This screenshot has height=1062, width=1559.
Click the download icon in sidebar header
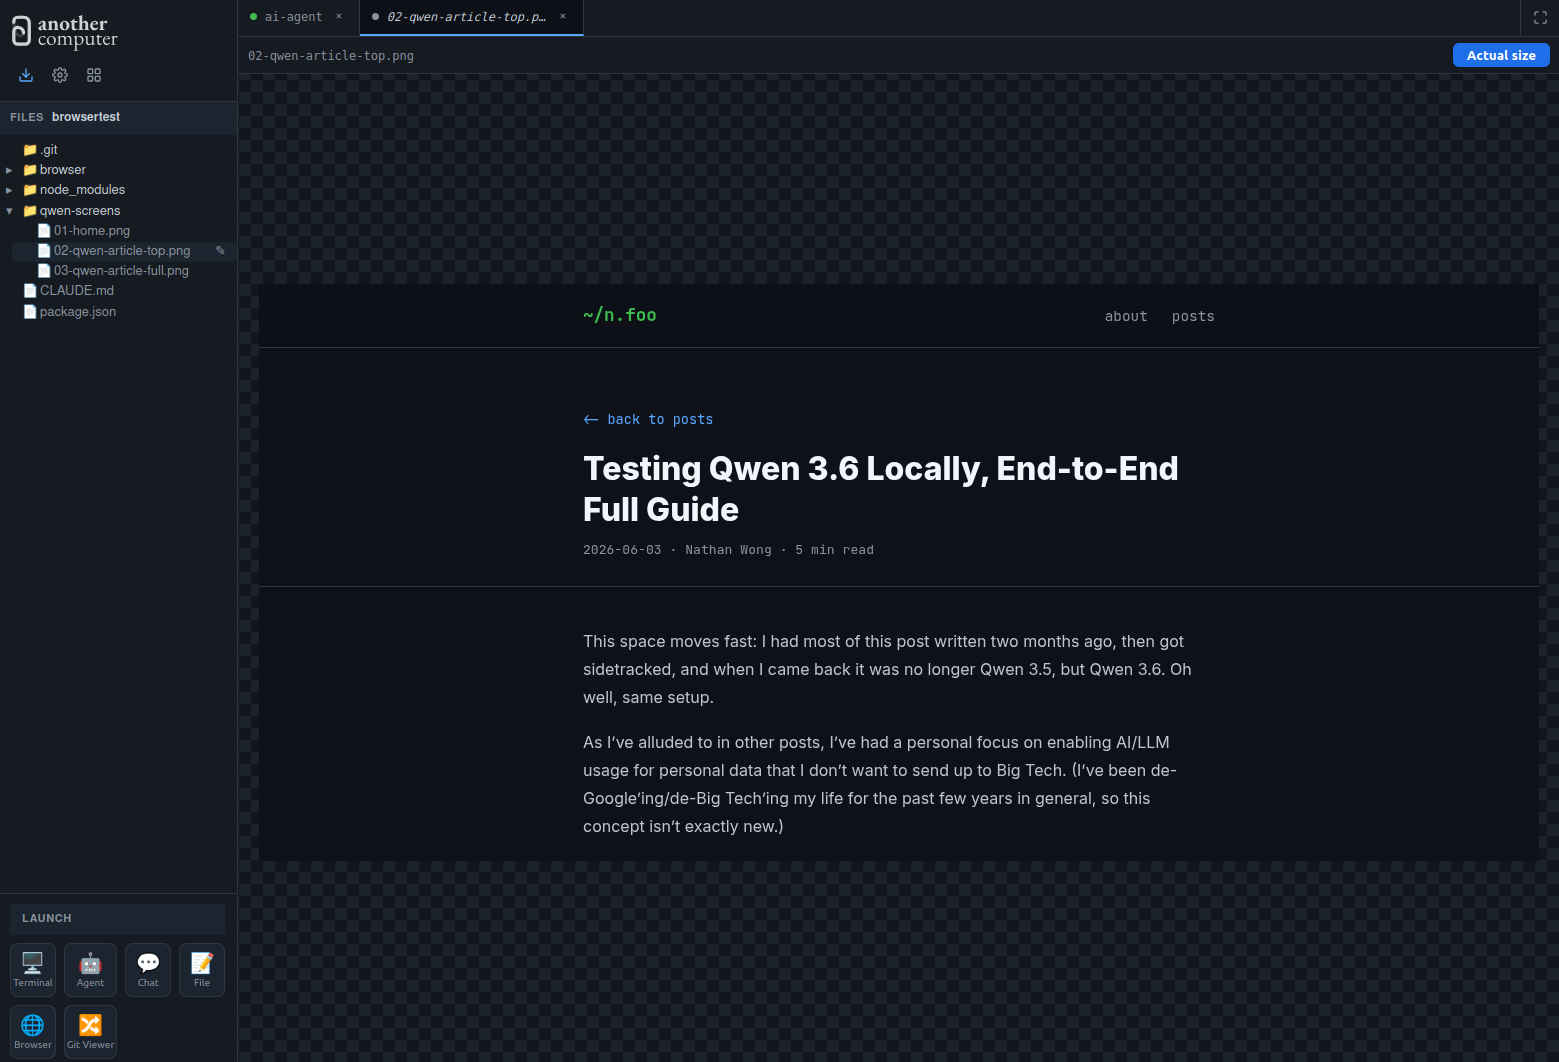click(x=26, y=75)
